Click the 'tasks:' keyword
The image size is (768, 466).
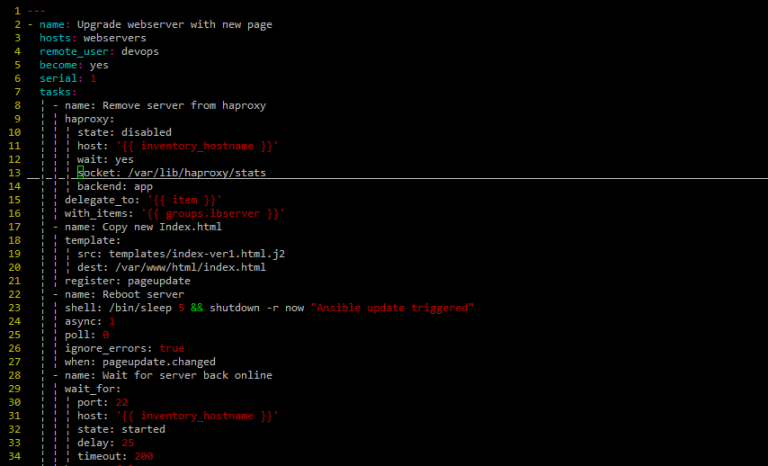[58, 92]
